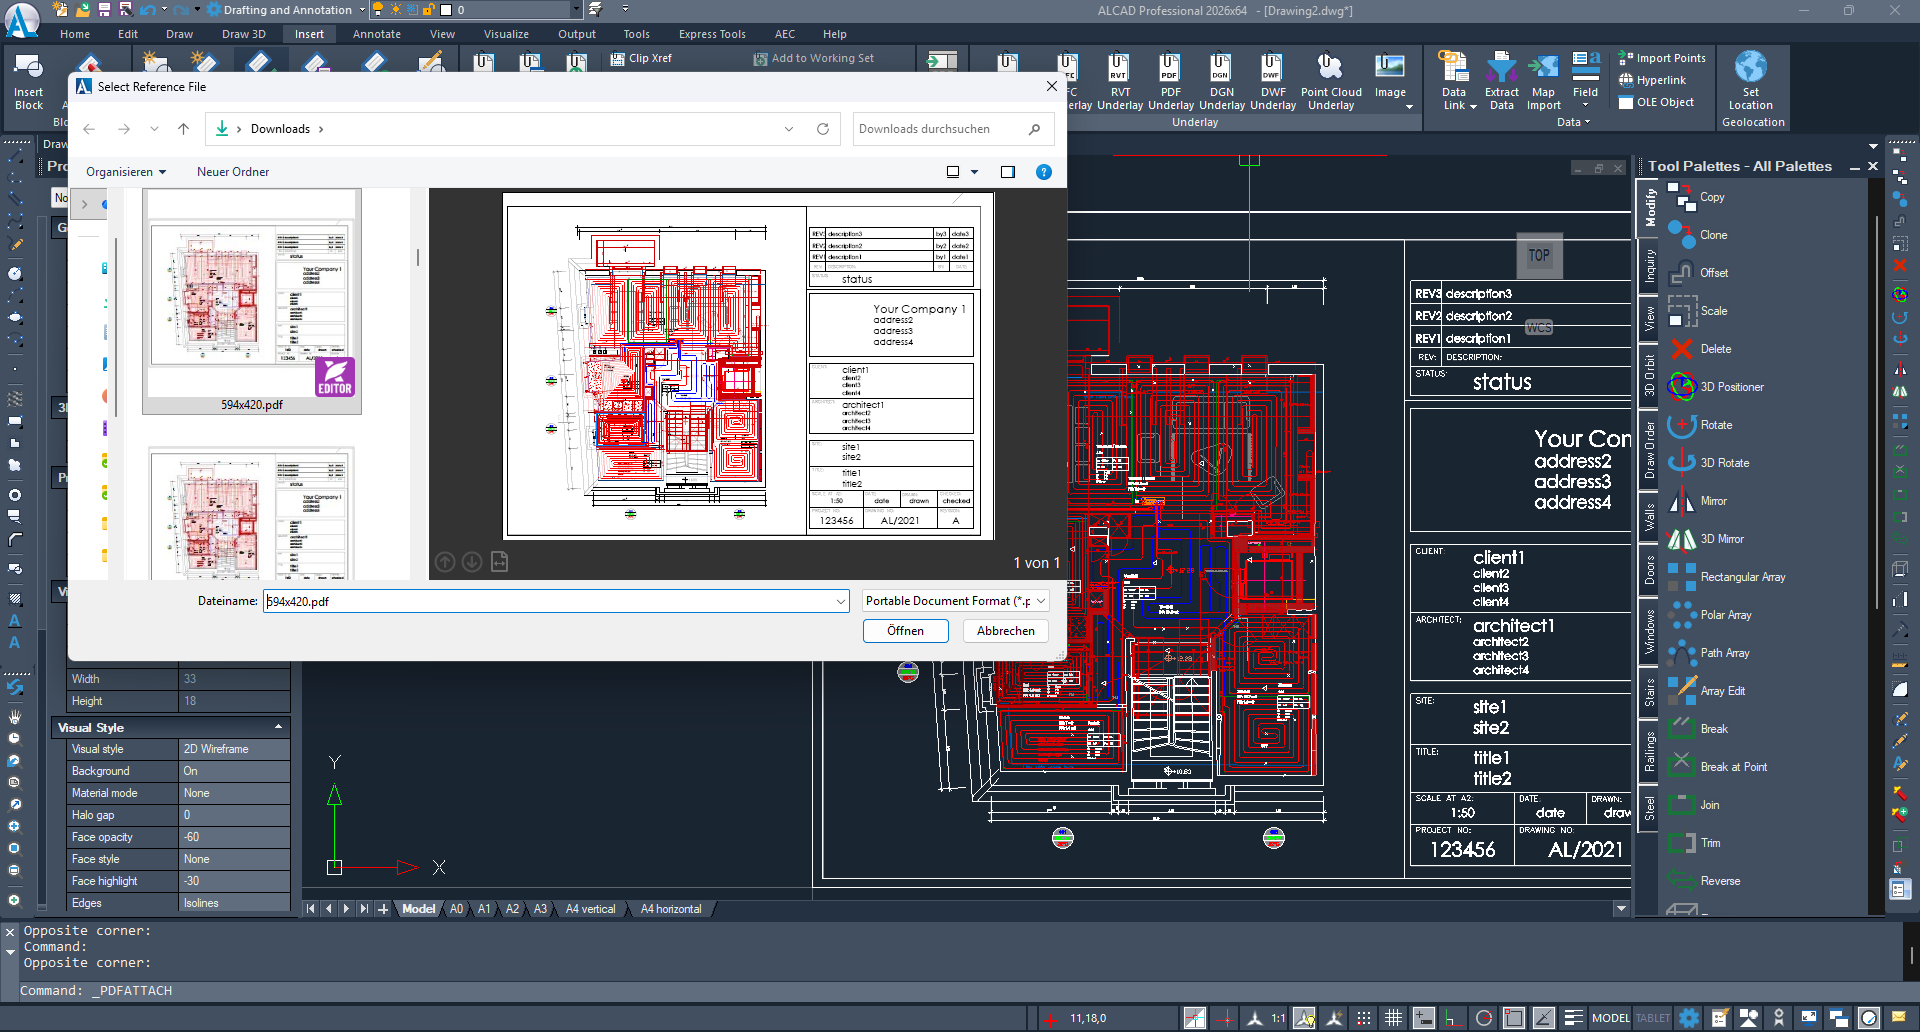Screen dimensions: 1920x1032
Task: Toggle the dot snap mode in status bar
Action: pyautogui.click(x=1364, y=1018)
